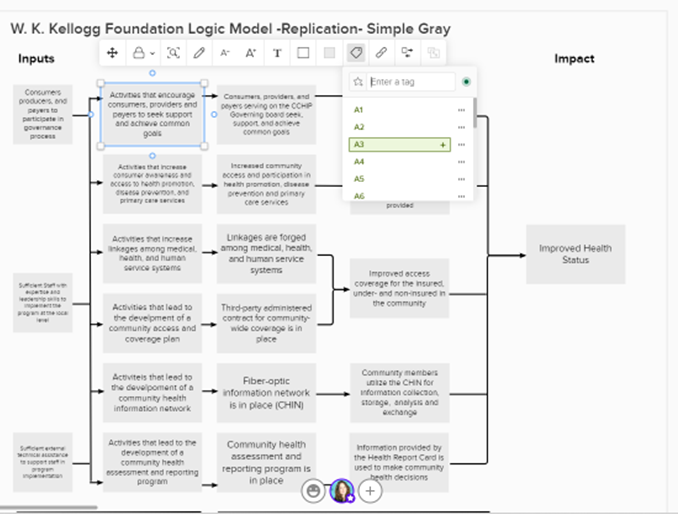Select 'Third-party administered contract' box
The width and height of the screenshot is (678, 514).
(x=266, y=323)
